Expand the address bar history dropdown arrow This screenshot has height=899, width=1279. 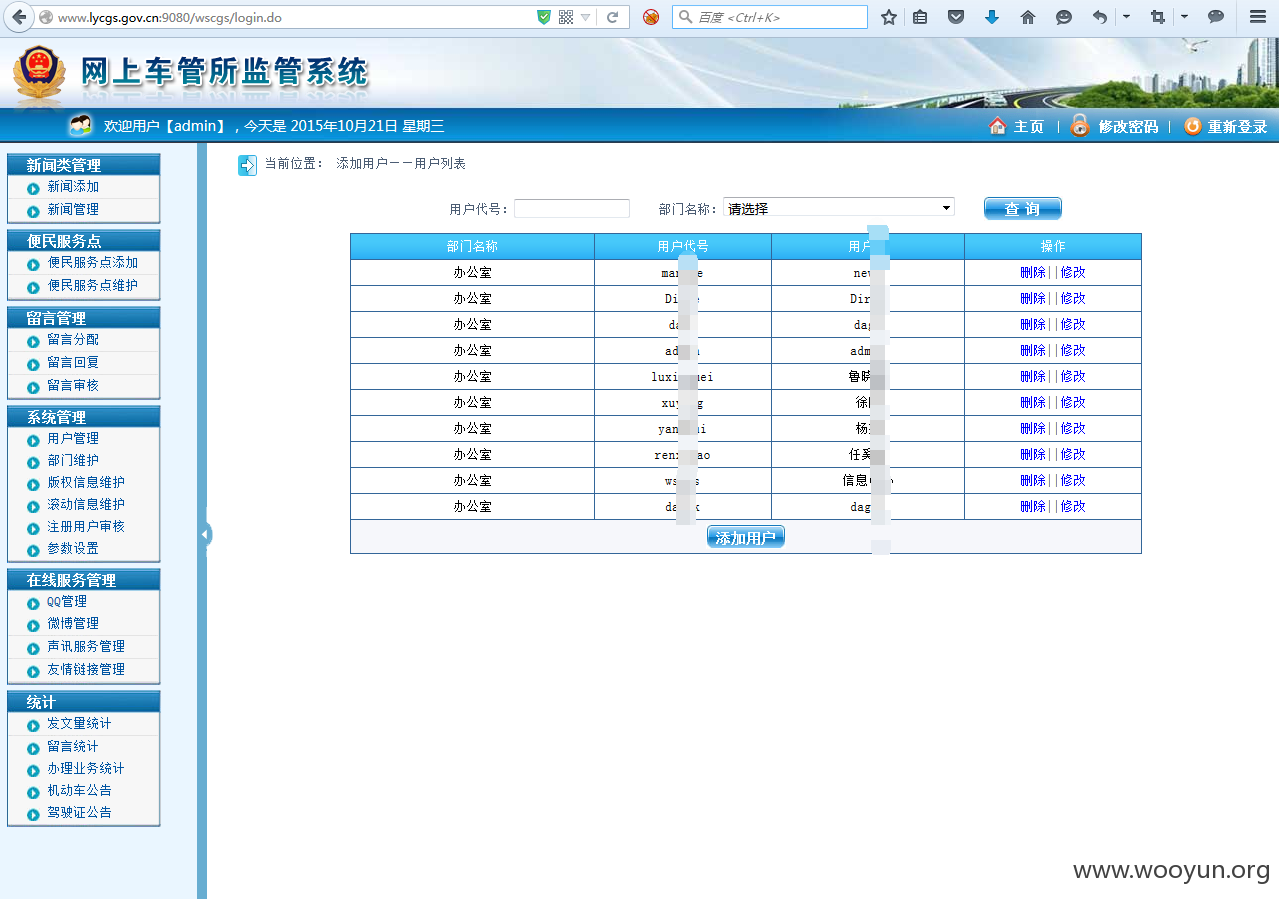pos(586,17)
